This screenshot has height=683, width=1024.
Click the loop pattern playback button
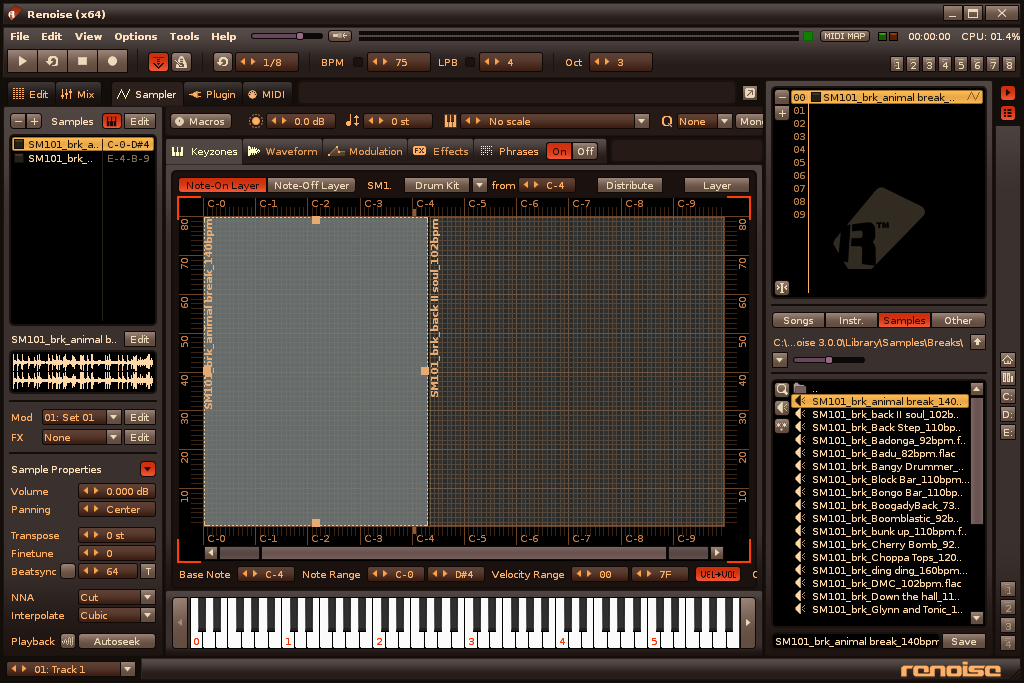52,61
